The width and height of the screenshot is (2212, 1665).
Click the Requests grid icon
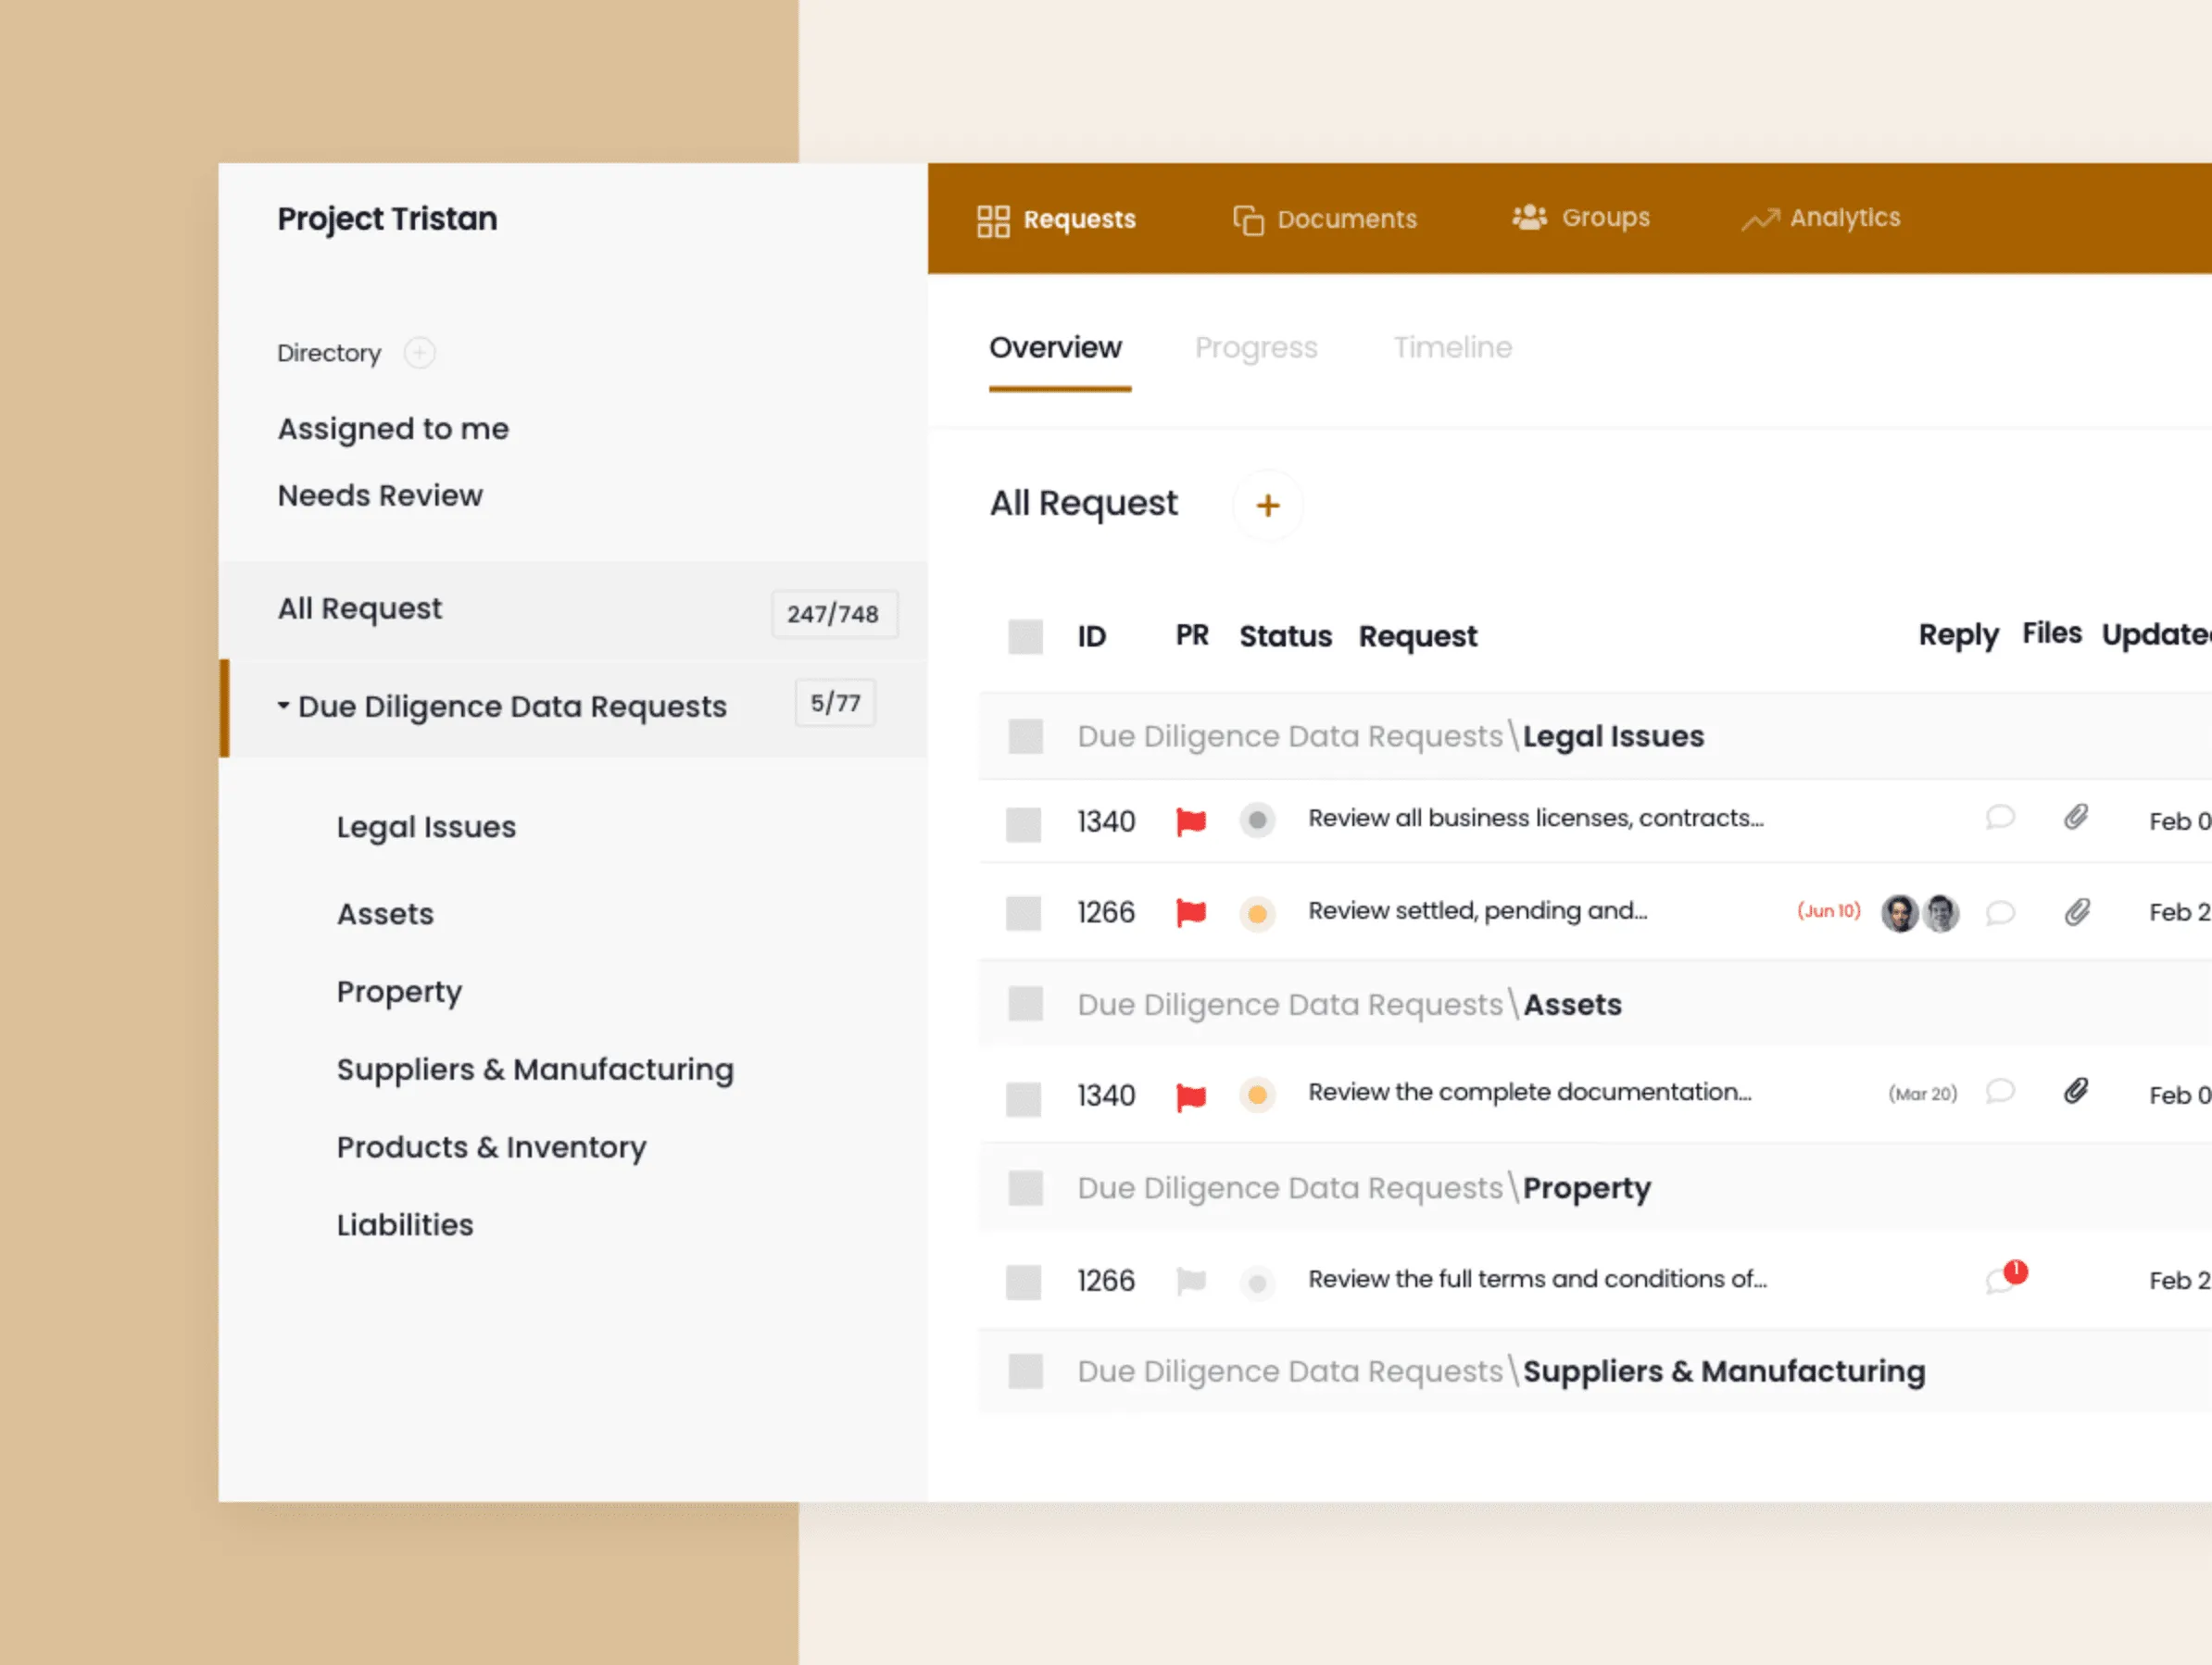(992, 221)
